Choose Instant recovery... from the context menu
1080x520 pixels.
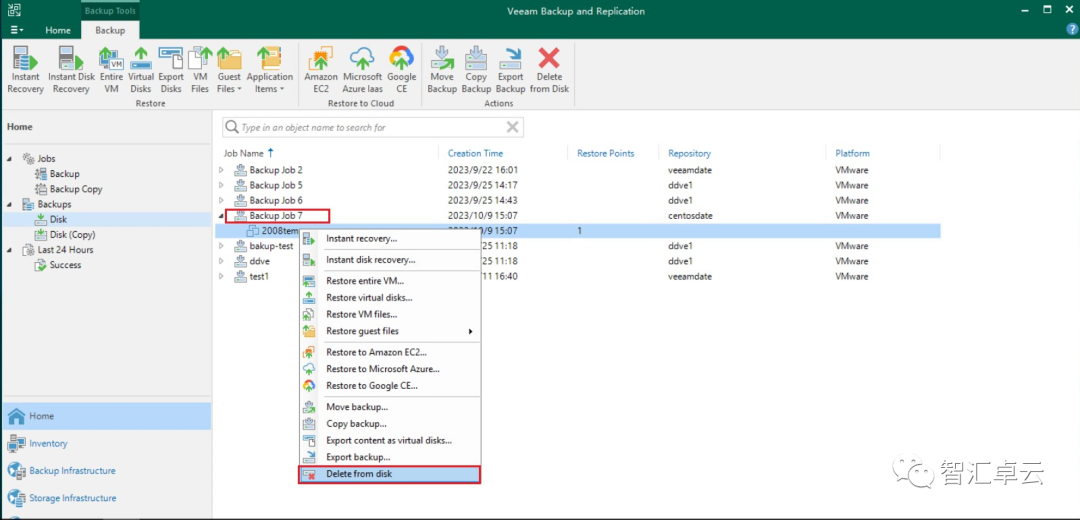click(389, 239)
